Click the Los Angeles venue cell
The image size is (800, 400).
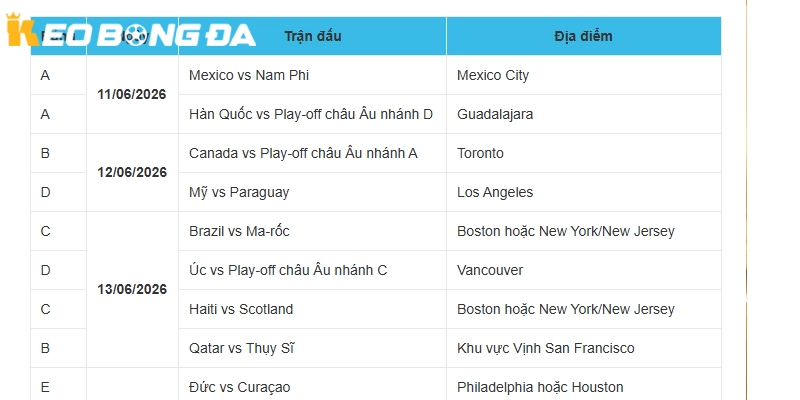(x=495, y=192)
